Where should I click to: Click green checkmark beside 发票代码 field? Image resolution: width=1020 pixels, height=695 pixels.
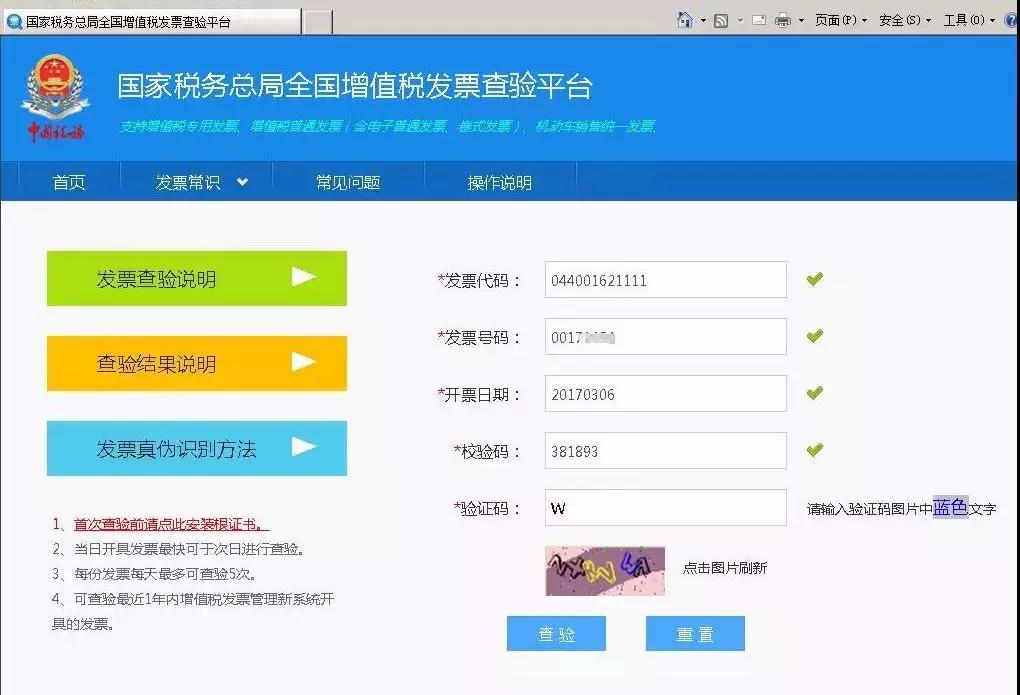813,280
